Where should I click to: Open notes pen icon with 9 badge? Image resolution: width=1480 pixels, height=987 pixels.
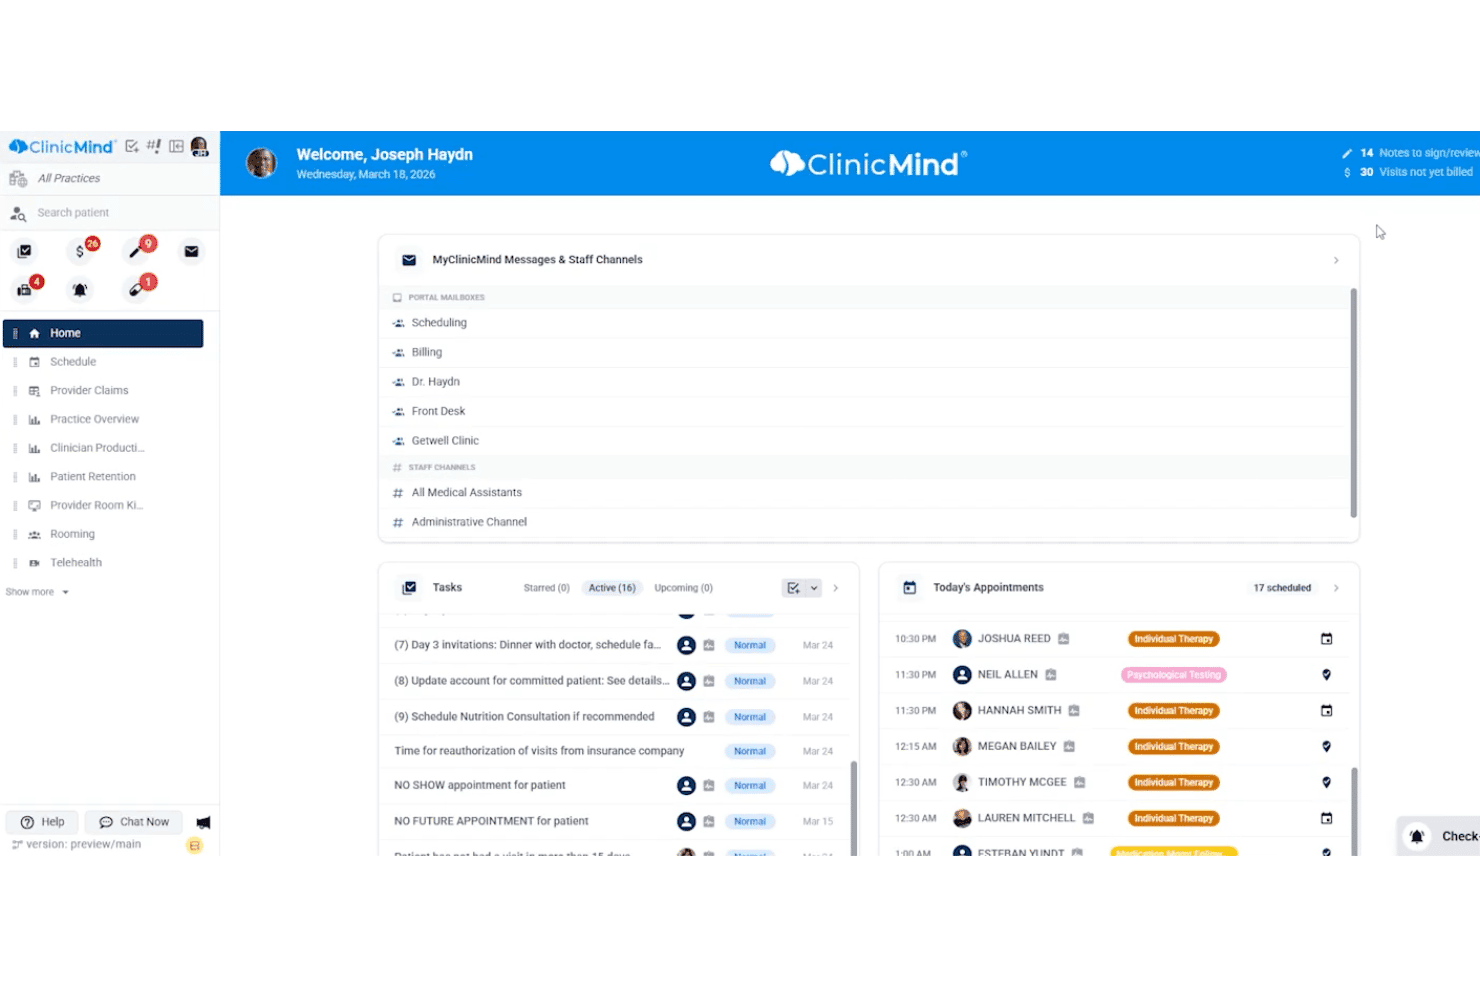(x=138, y=249)
